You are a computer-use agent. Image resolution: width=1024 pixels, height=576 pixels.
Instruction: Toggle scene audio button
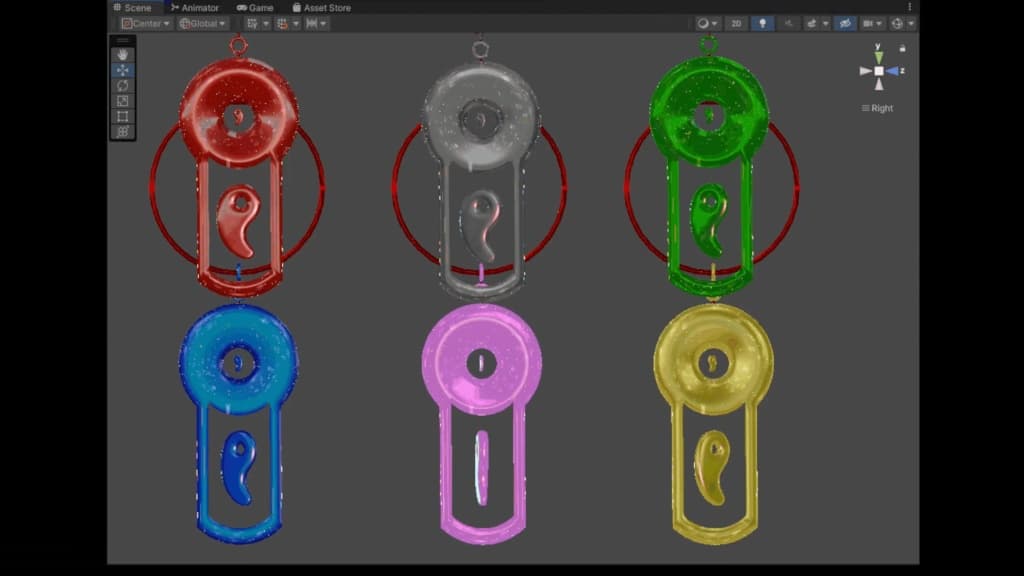pyautogui.click(x=789, y=23)
